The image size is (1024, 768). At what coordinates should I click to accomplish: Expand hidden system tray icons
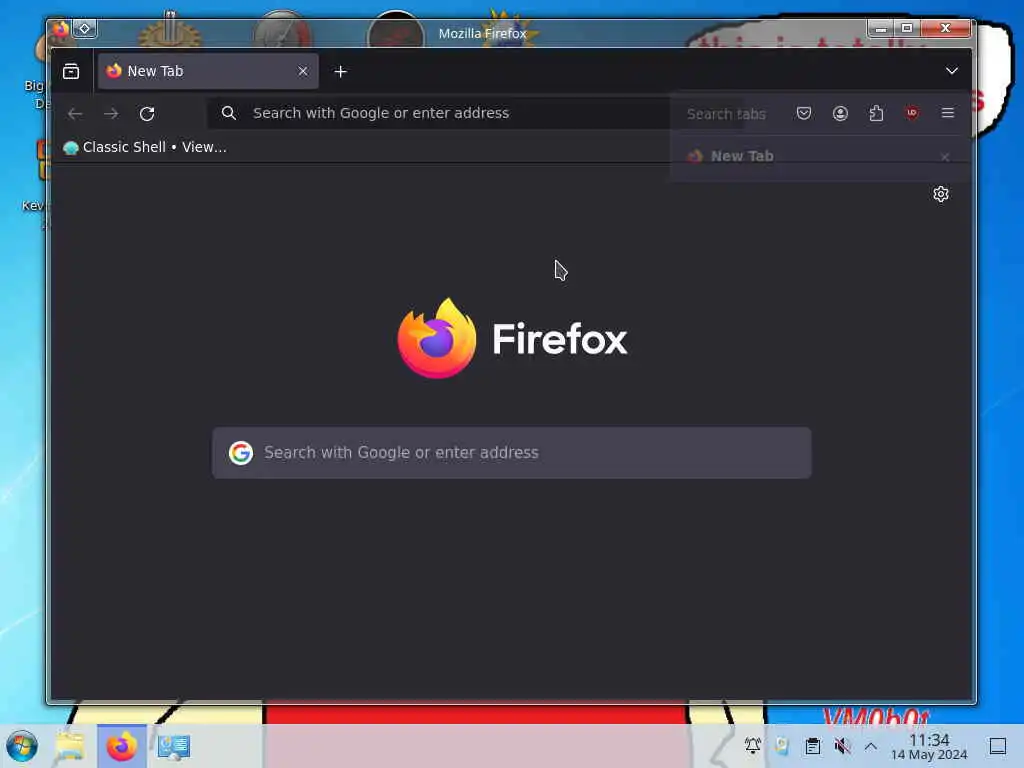(871, 746)
